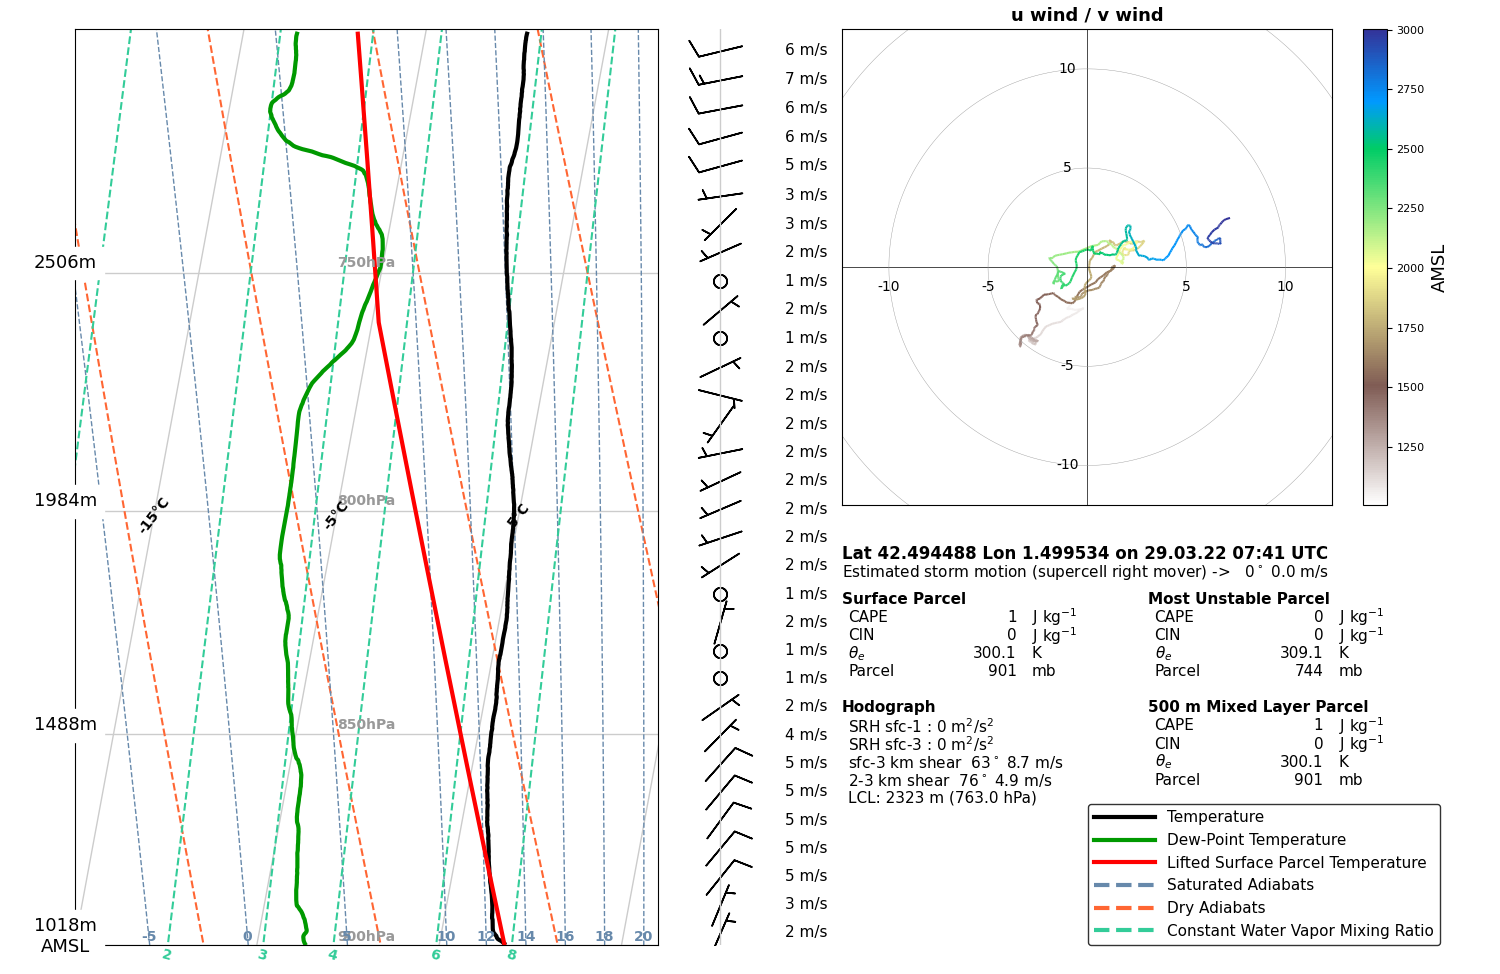Click the wind barb beside 4 m/s

pos(720,736)
